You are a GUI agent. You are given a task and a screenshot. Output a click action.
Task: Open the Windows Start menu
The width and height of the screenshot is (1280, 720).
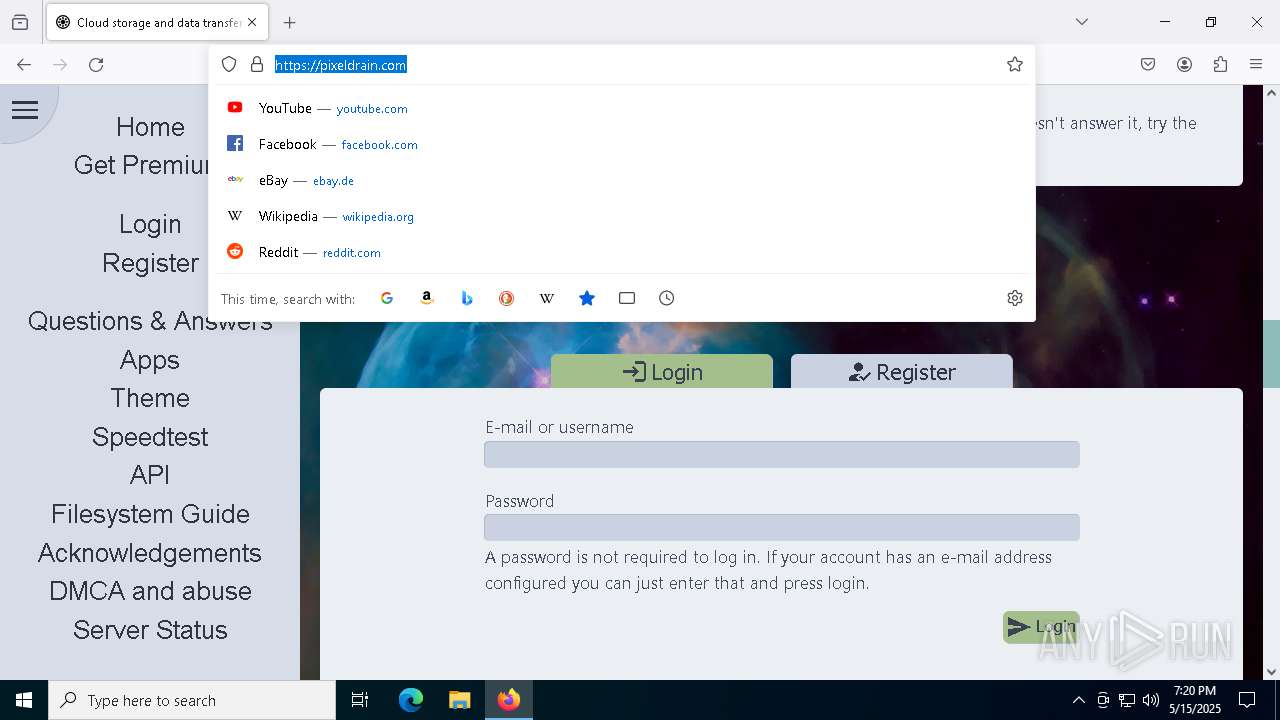24,700
